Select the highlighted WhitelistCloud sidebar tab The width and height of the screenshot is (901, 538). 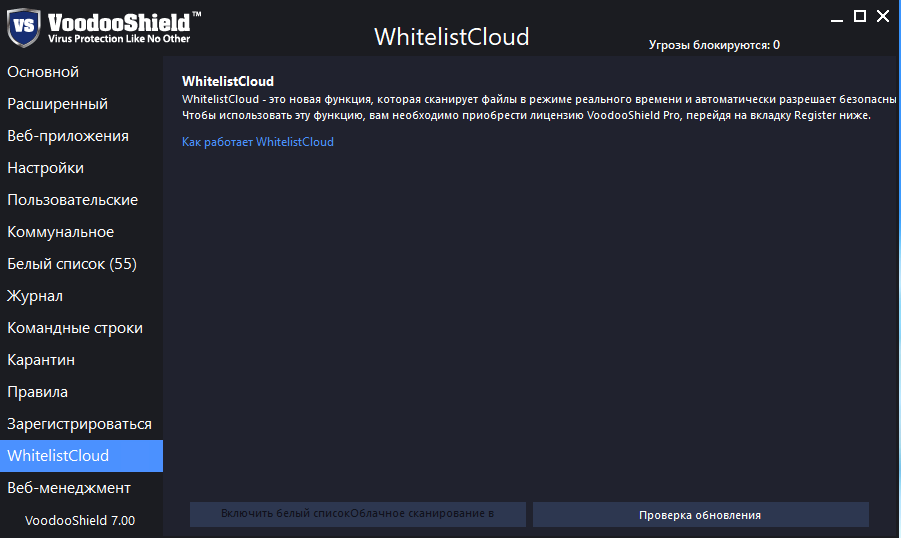tap(81, 456)
